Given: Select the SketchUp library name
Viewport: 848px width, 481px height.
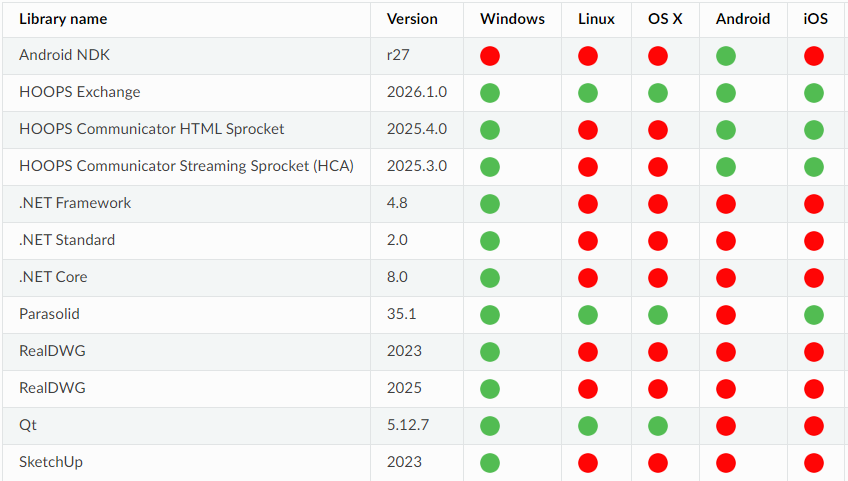Looking at the screenshot, I should point(51,462).
